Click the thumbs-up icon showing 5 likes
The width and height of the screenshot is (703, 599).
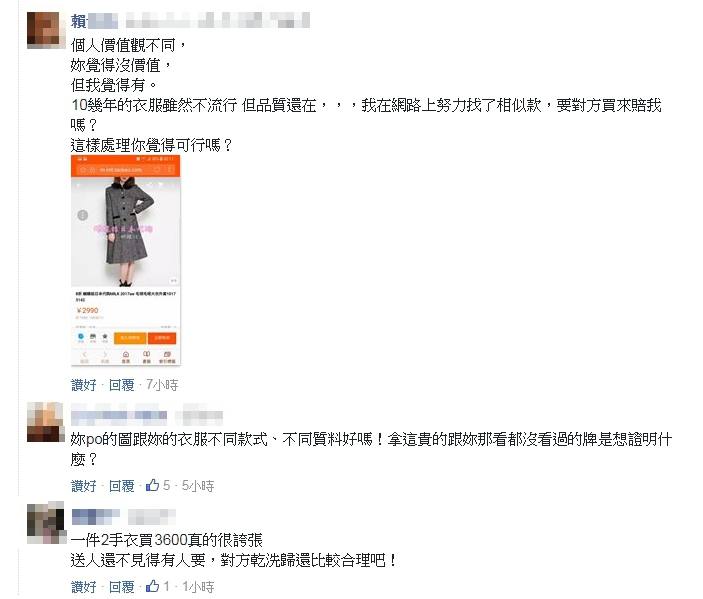(x=152, y=485)
